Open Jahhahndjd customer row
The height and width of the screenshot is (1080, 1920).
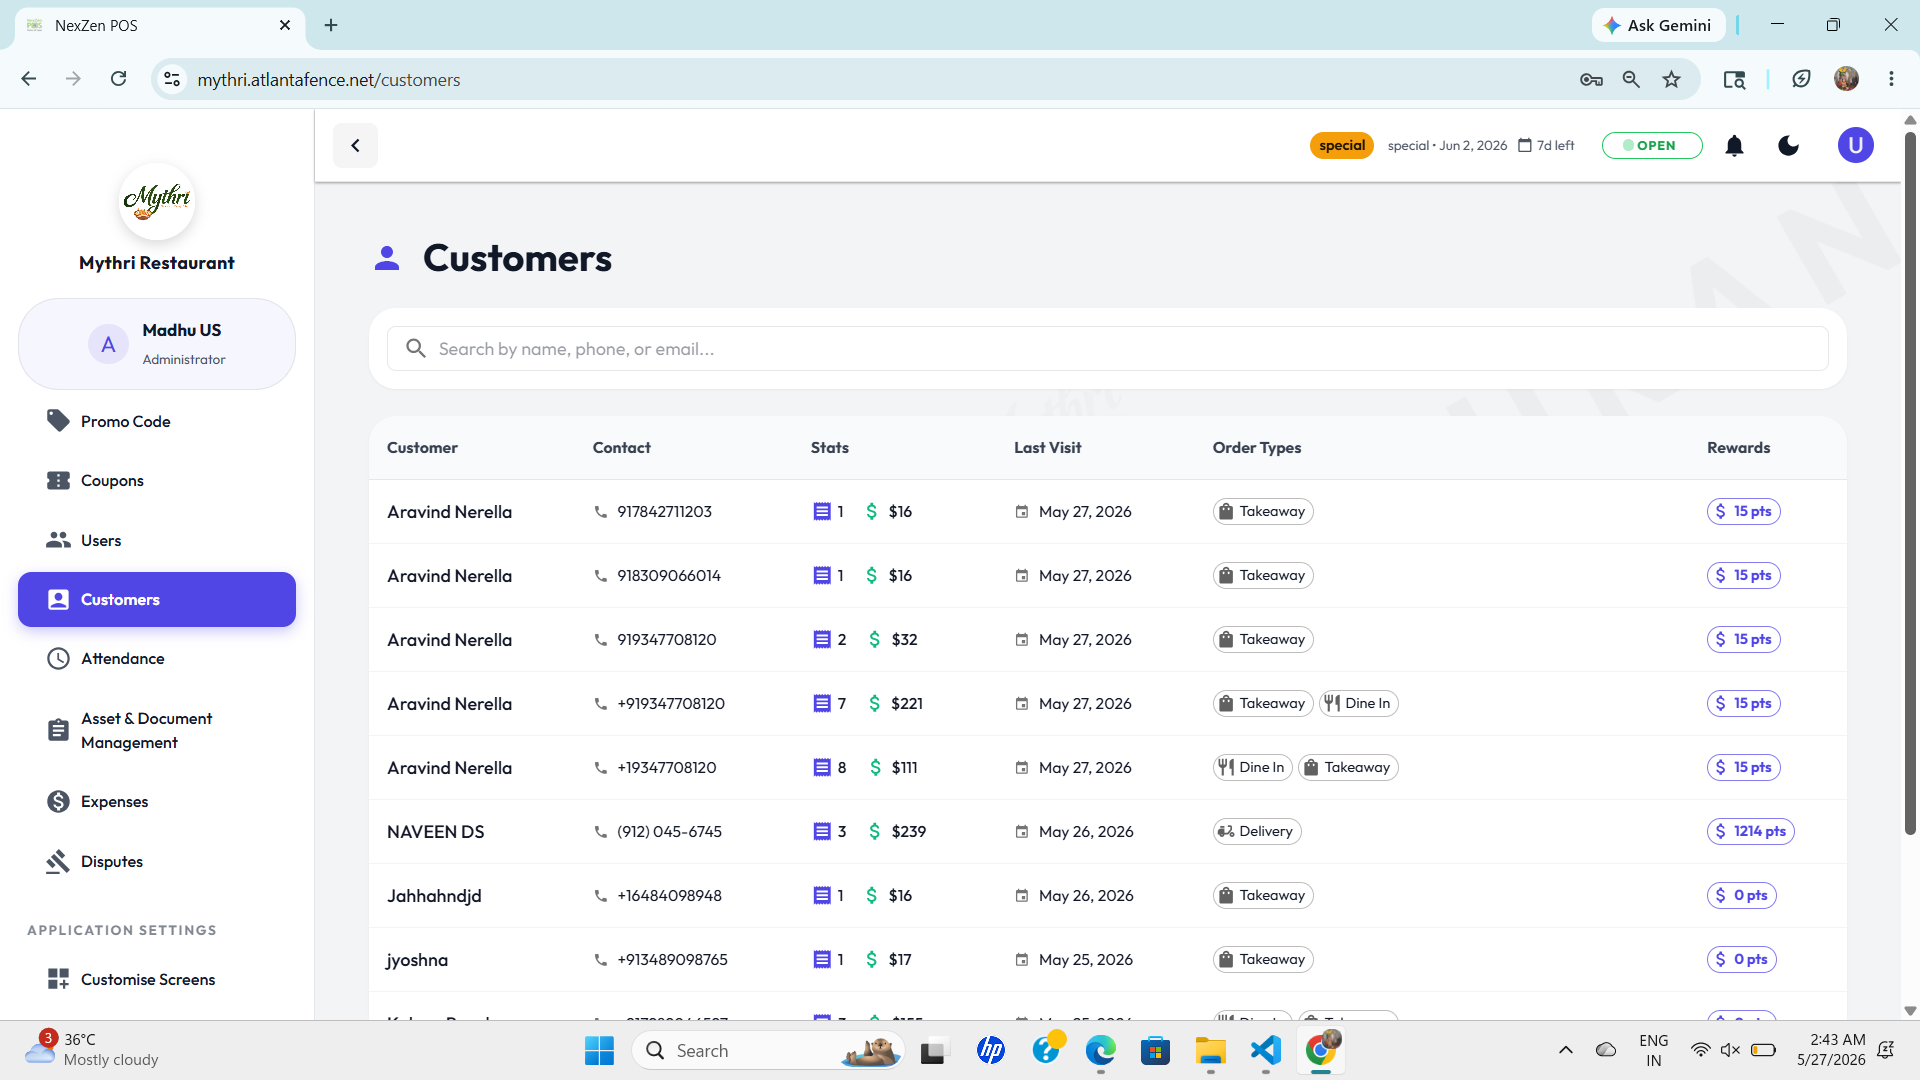point(1107,896)
